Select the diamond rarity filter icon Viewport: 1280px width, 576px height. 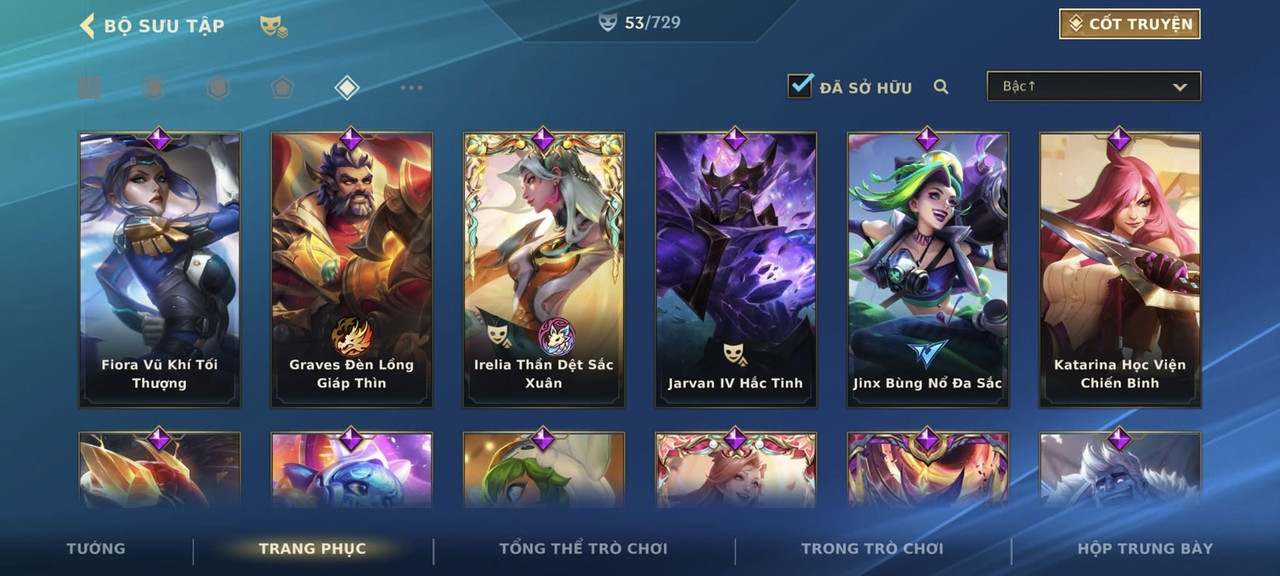[x=346, y=88]
